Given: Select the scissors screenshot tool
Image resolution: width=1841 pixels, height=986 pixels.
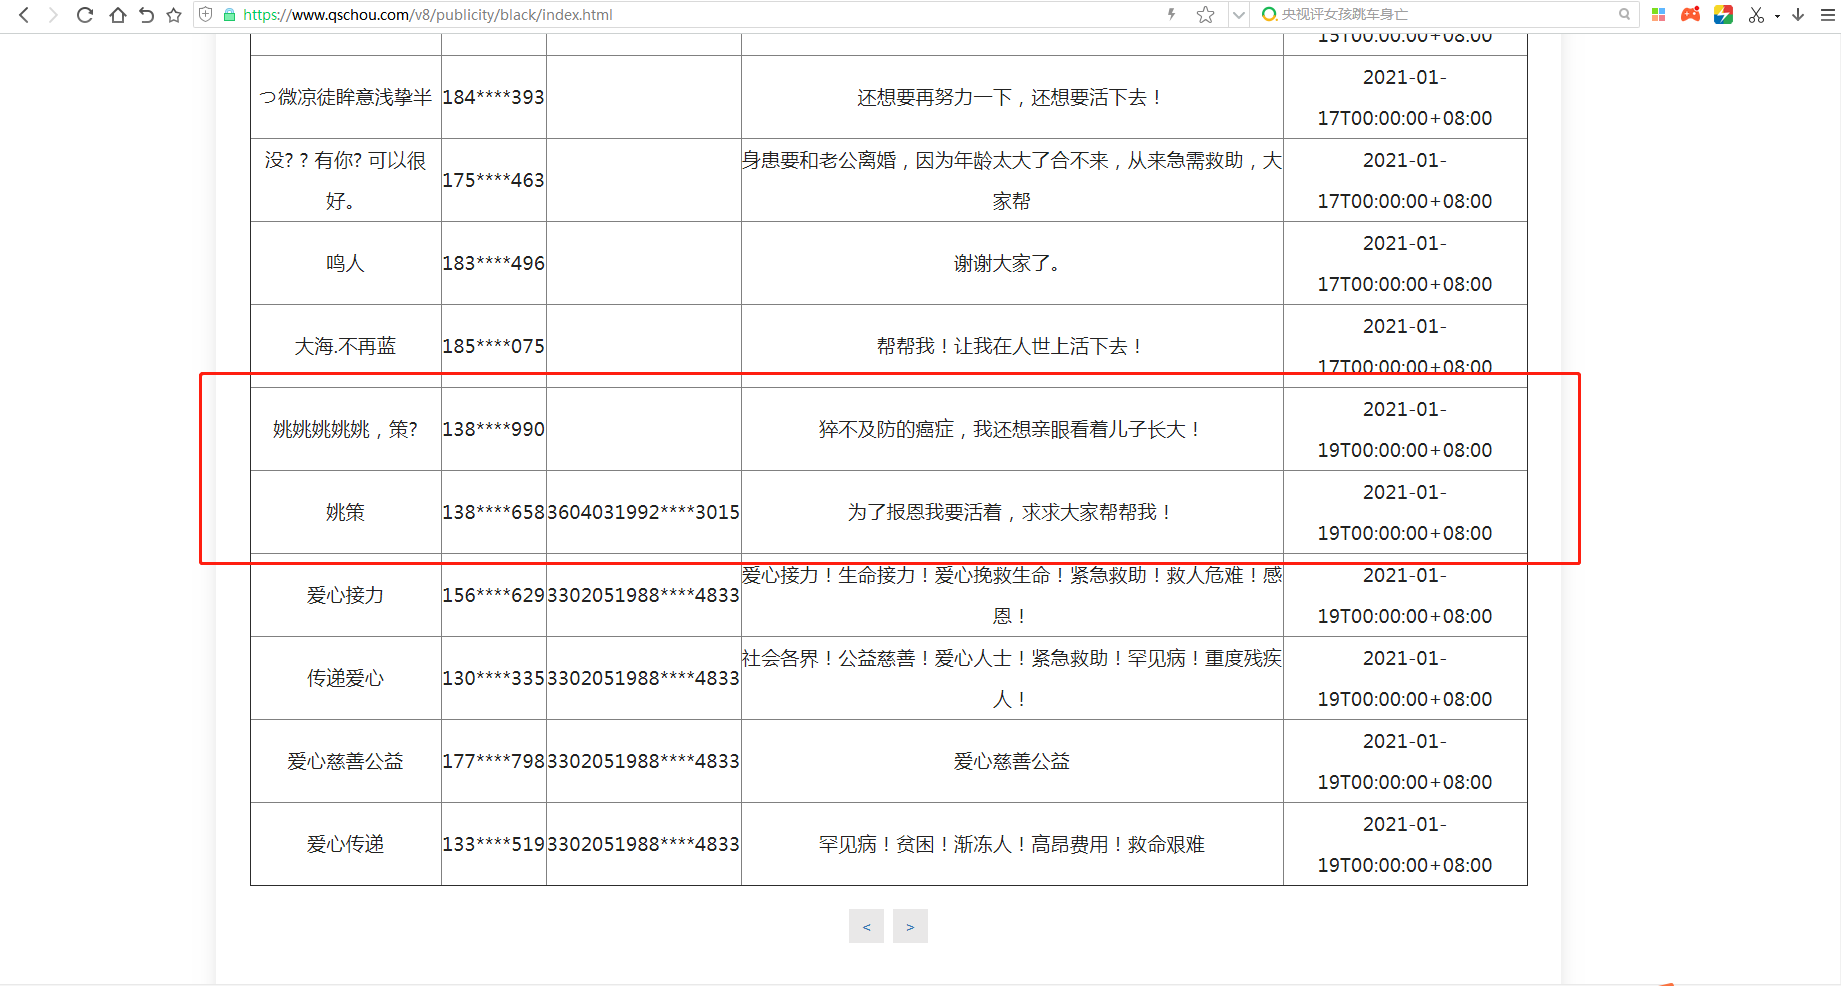Looking at the screenshot, I should (x=1755, y=15).
